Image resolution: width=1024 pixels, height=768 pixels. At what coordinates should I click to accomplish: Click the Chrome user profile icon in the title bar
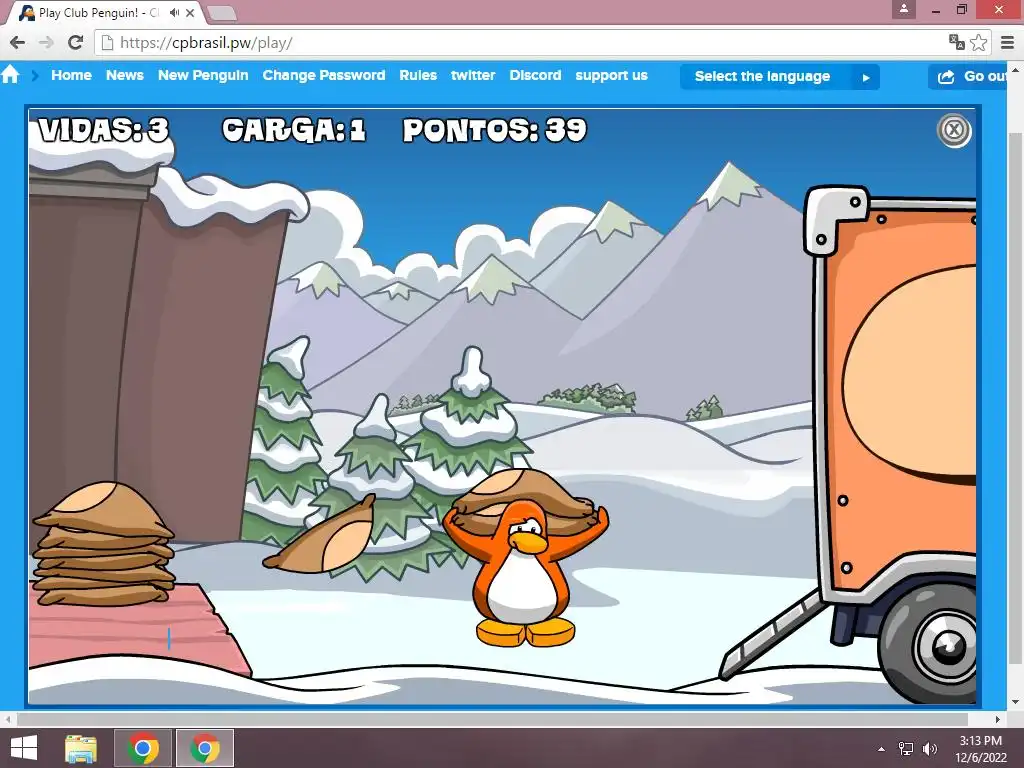904,9
